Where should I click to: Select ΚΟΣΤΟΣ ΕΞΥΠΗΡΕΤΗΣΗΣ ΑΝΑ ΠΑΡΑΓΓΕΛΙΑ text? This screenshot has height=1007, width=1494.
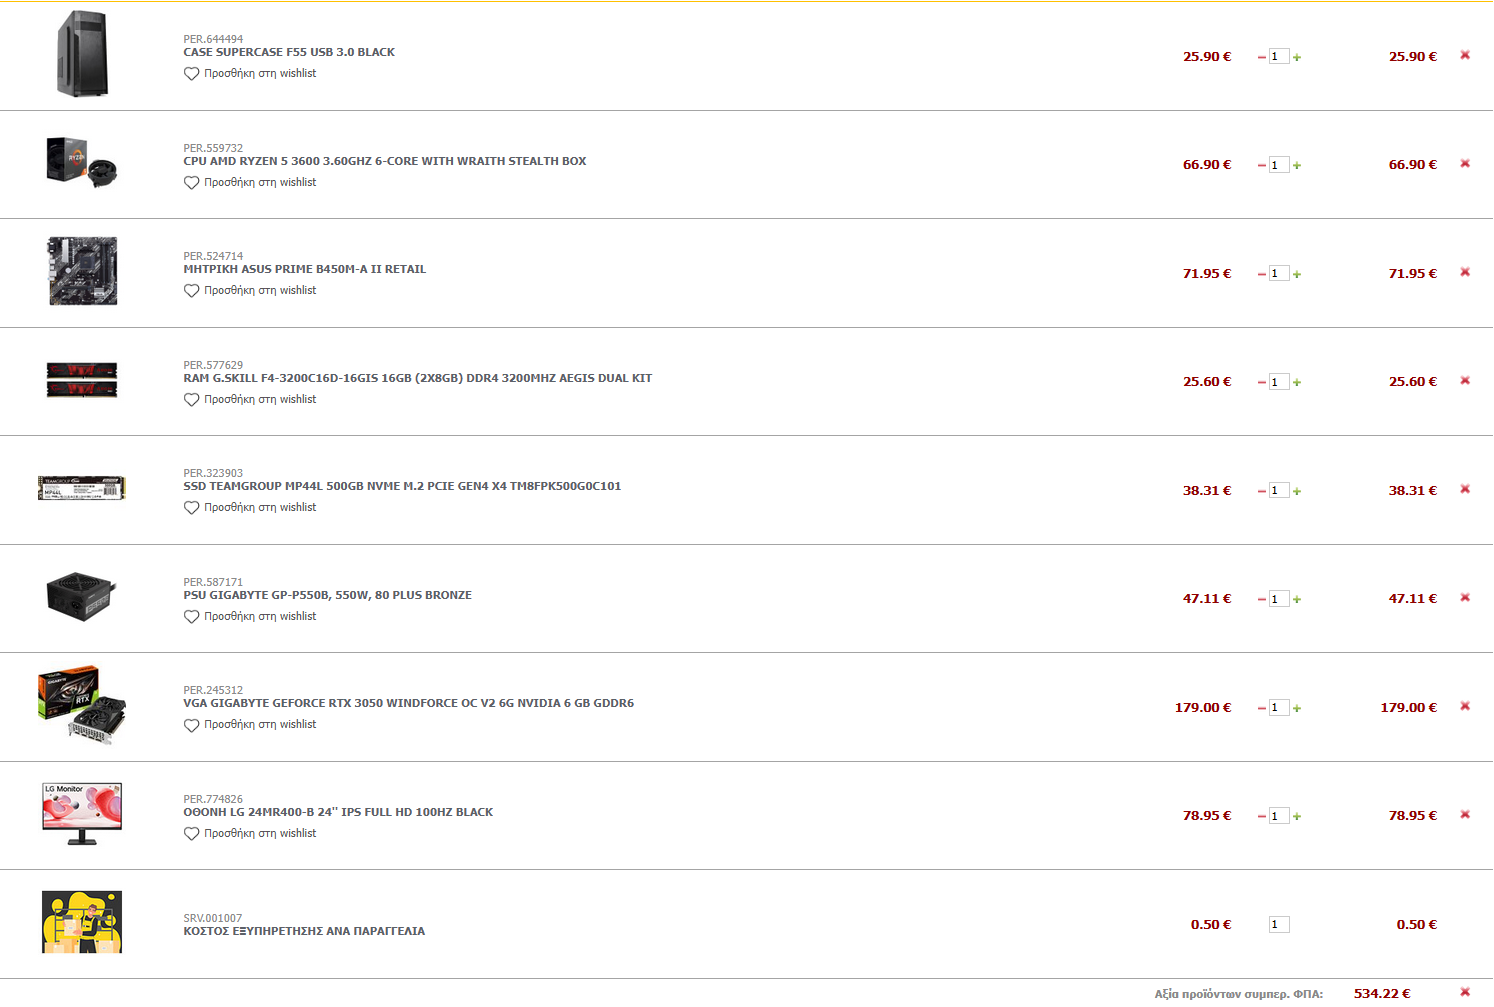pyautogui.click(x=304, y=931)
